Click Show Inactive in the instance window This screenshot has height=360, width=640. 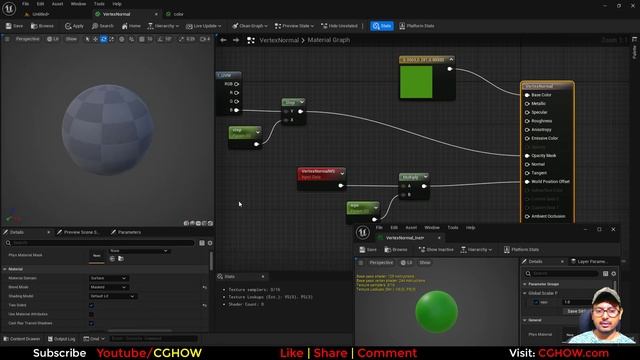[x=436, y=249]
